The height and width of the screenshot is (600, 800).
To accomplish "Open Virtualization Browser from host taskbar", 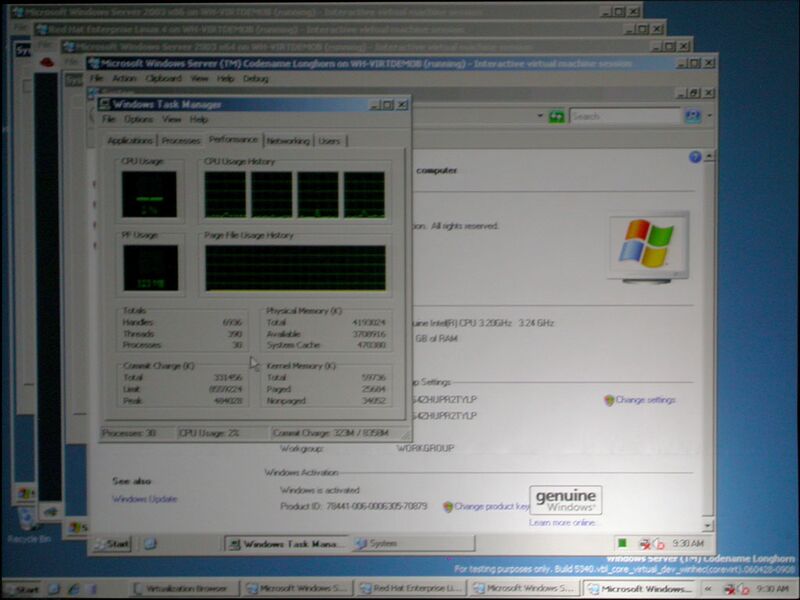I will point(182,589).
